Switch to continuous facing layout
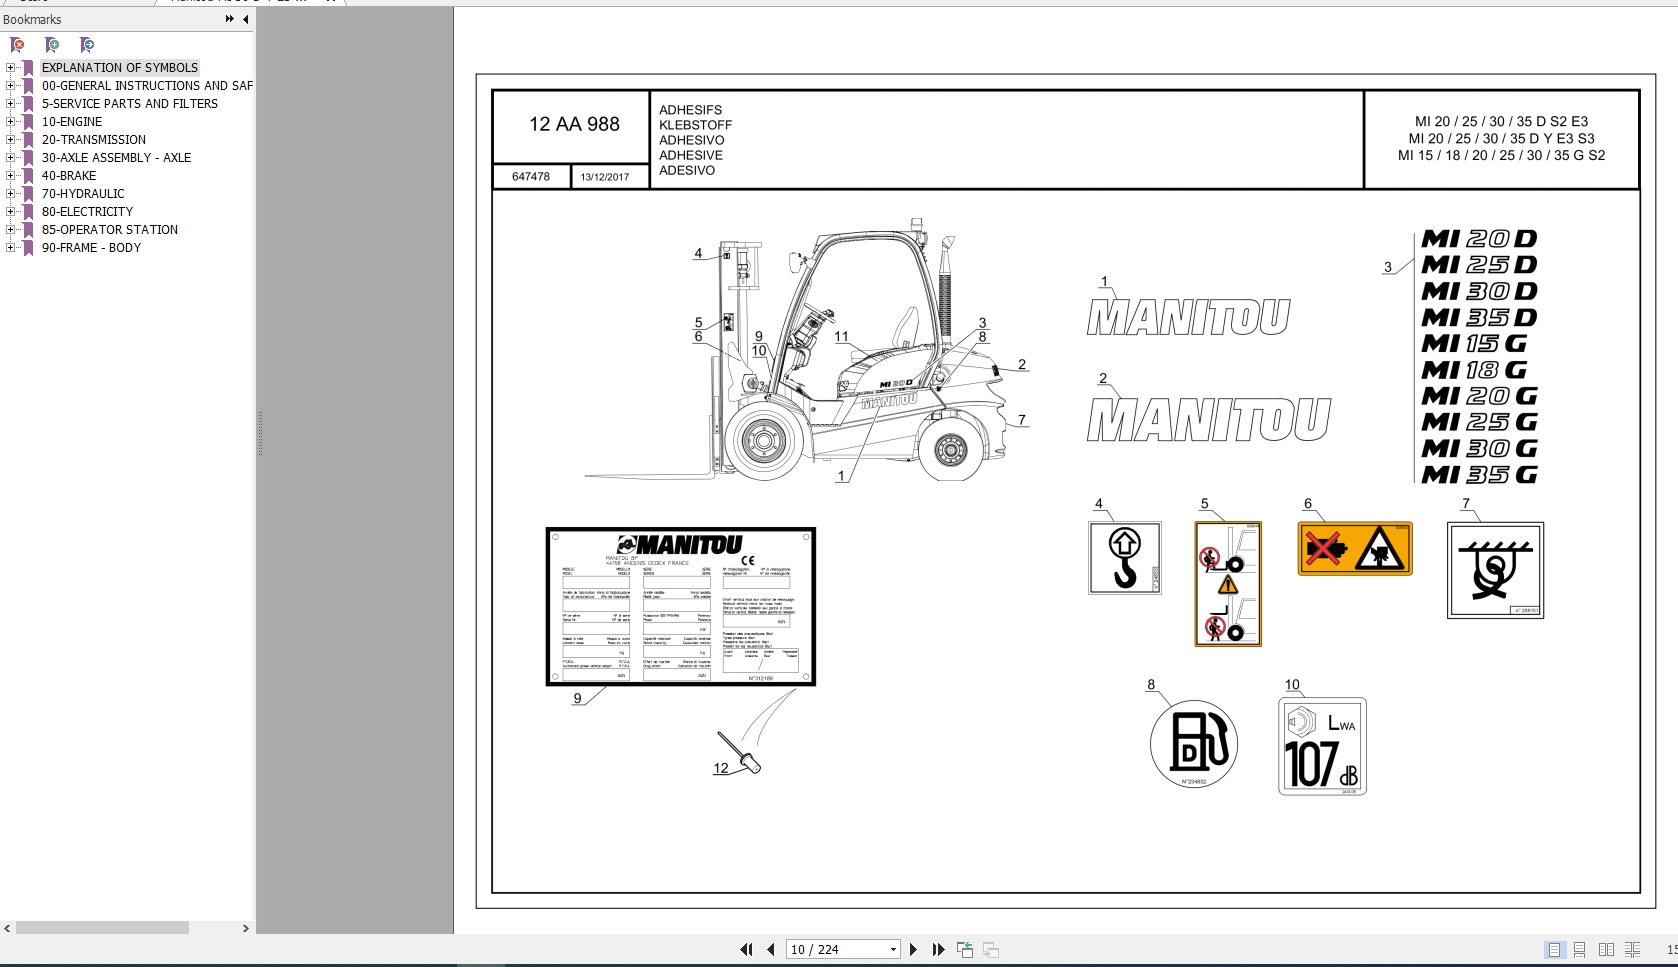Viewport: 1678px width, 967px height. coord(1632,949)
